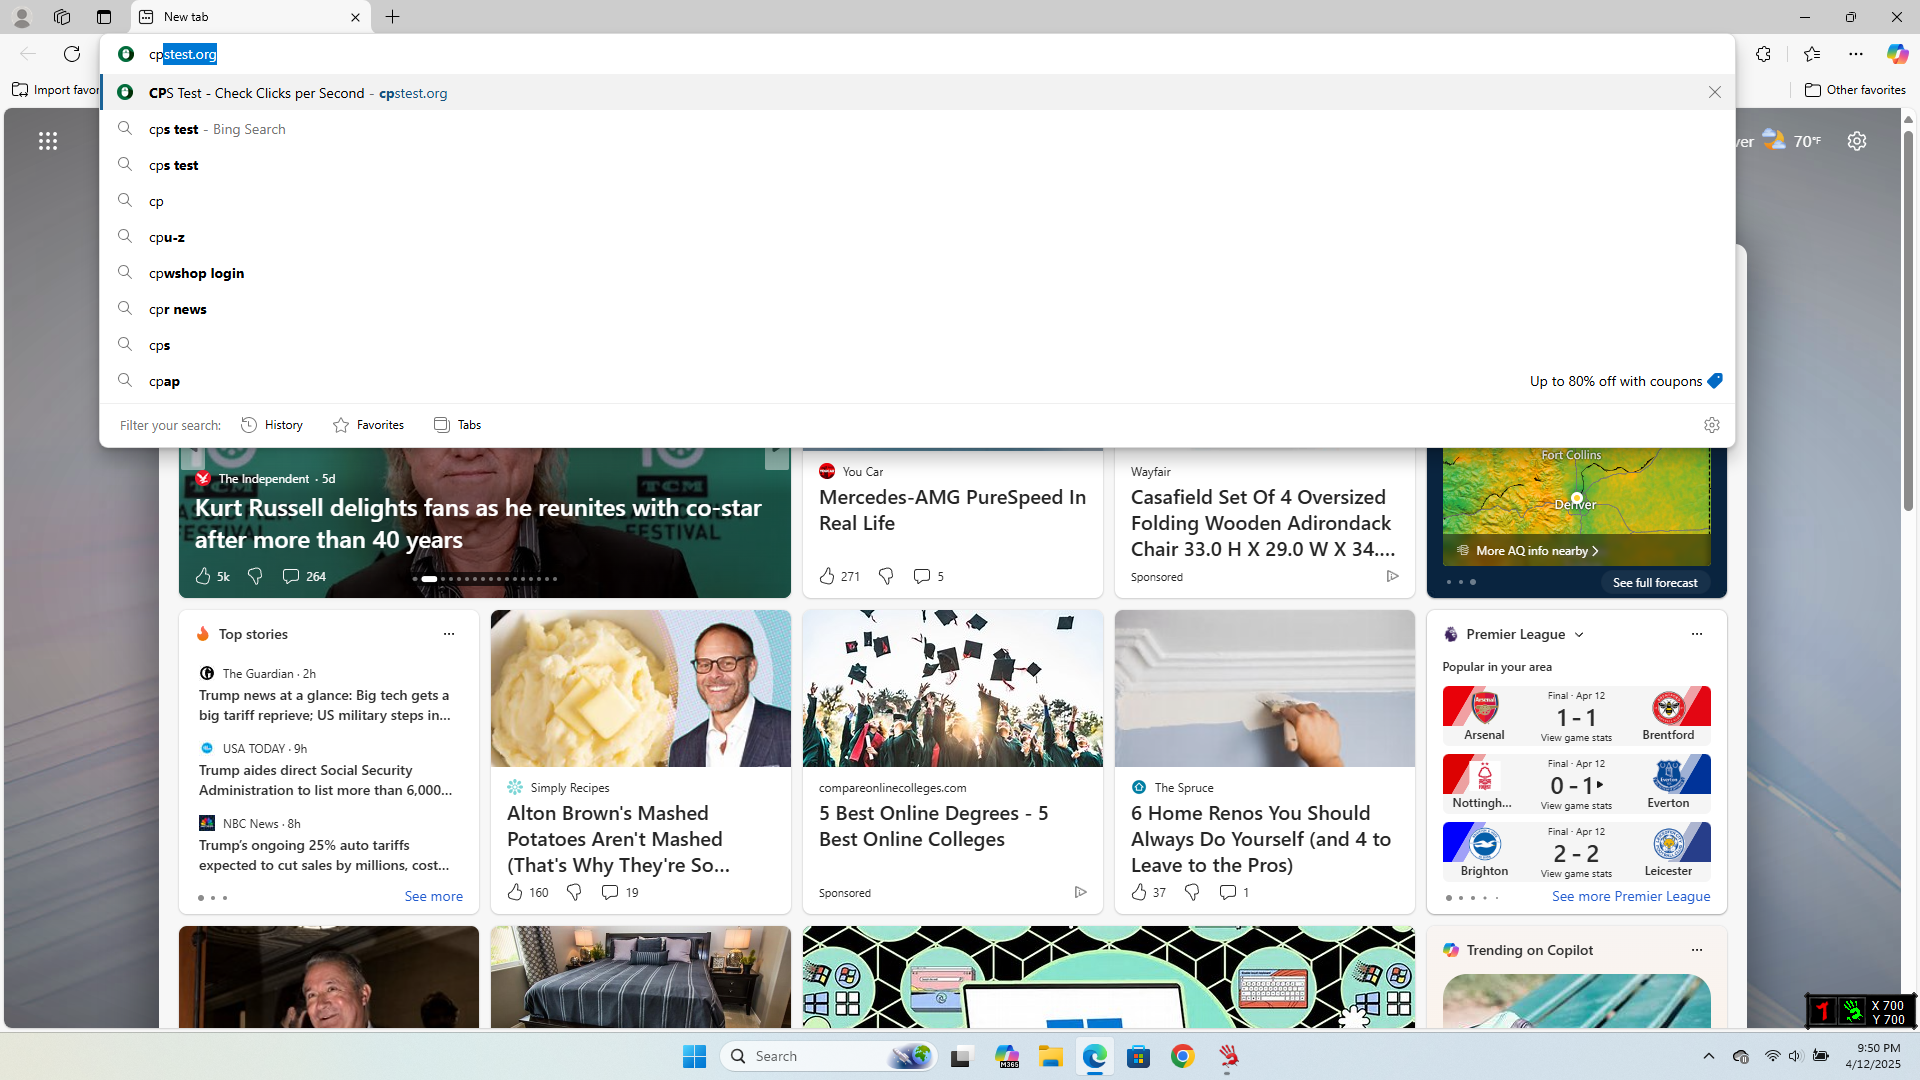Choose the 'cpu-z' search suggestion
The image size is (1920, 1080).
tap(917, 237)
